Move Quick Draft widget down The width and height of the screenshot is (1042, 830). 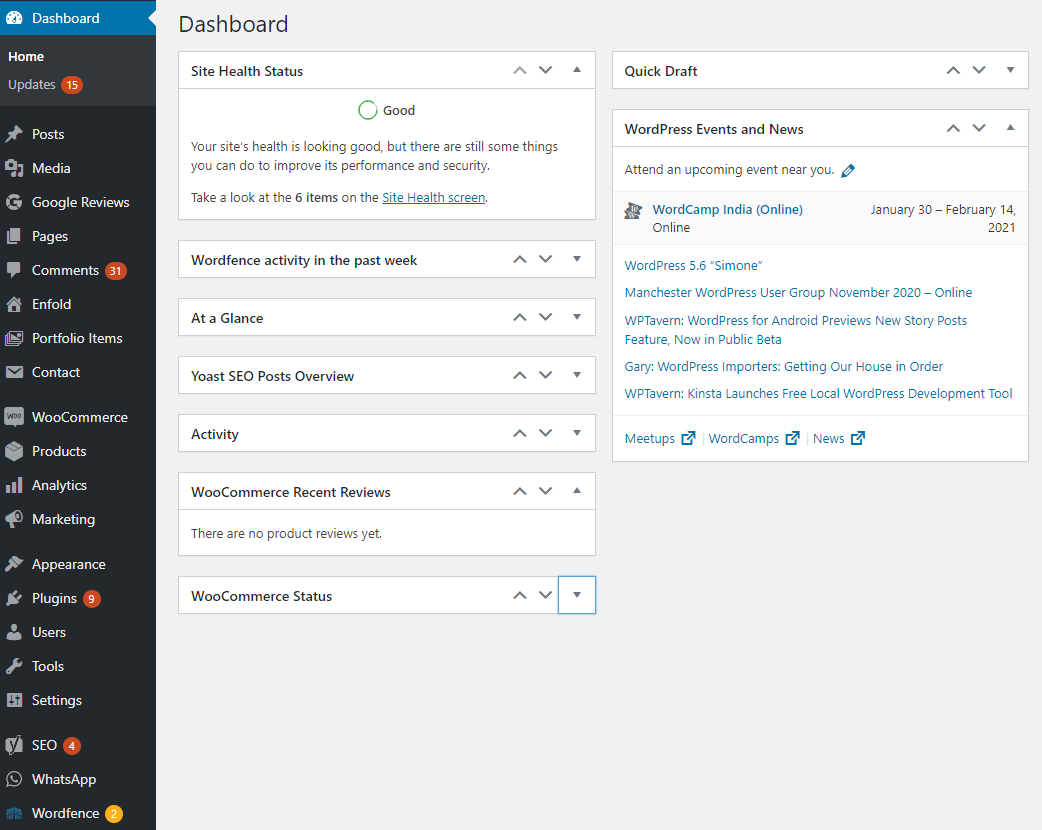[x=979, y=70]
